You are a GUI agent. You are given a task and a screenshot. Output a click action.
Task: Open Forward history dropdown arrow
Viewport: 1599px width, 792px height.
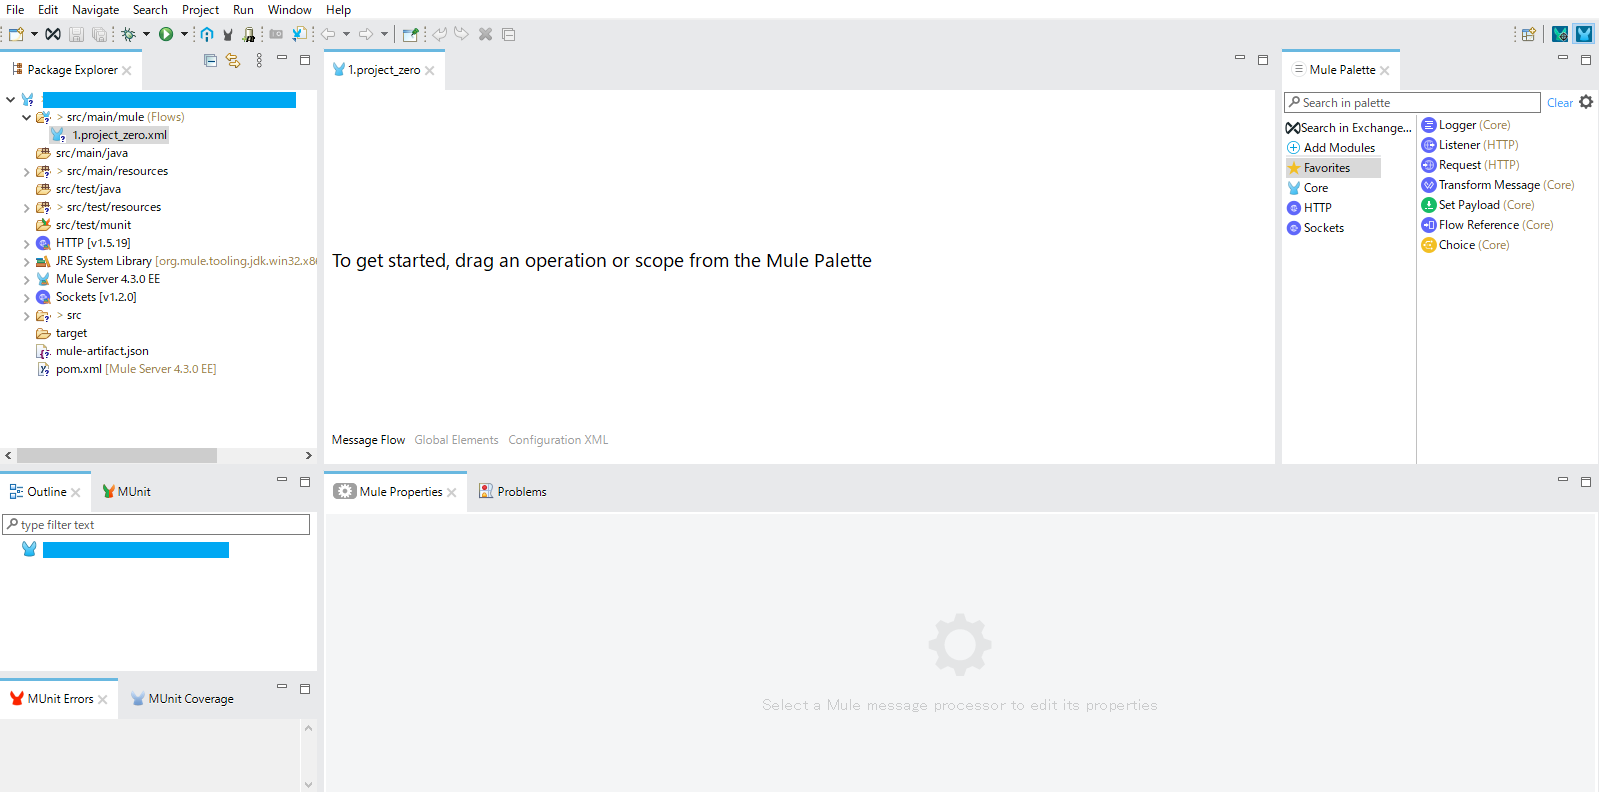[384, 34]
